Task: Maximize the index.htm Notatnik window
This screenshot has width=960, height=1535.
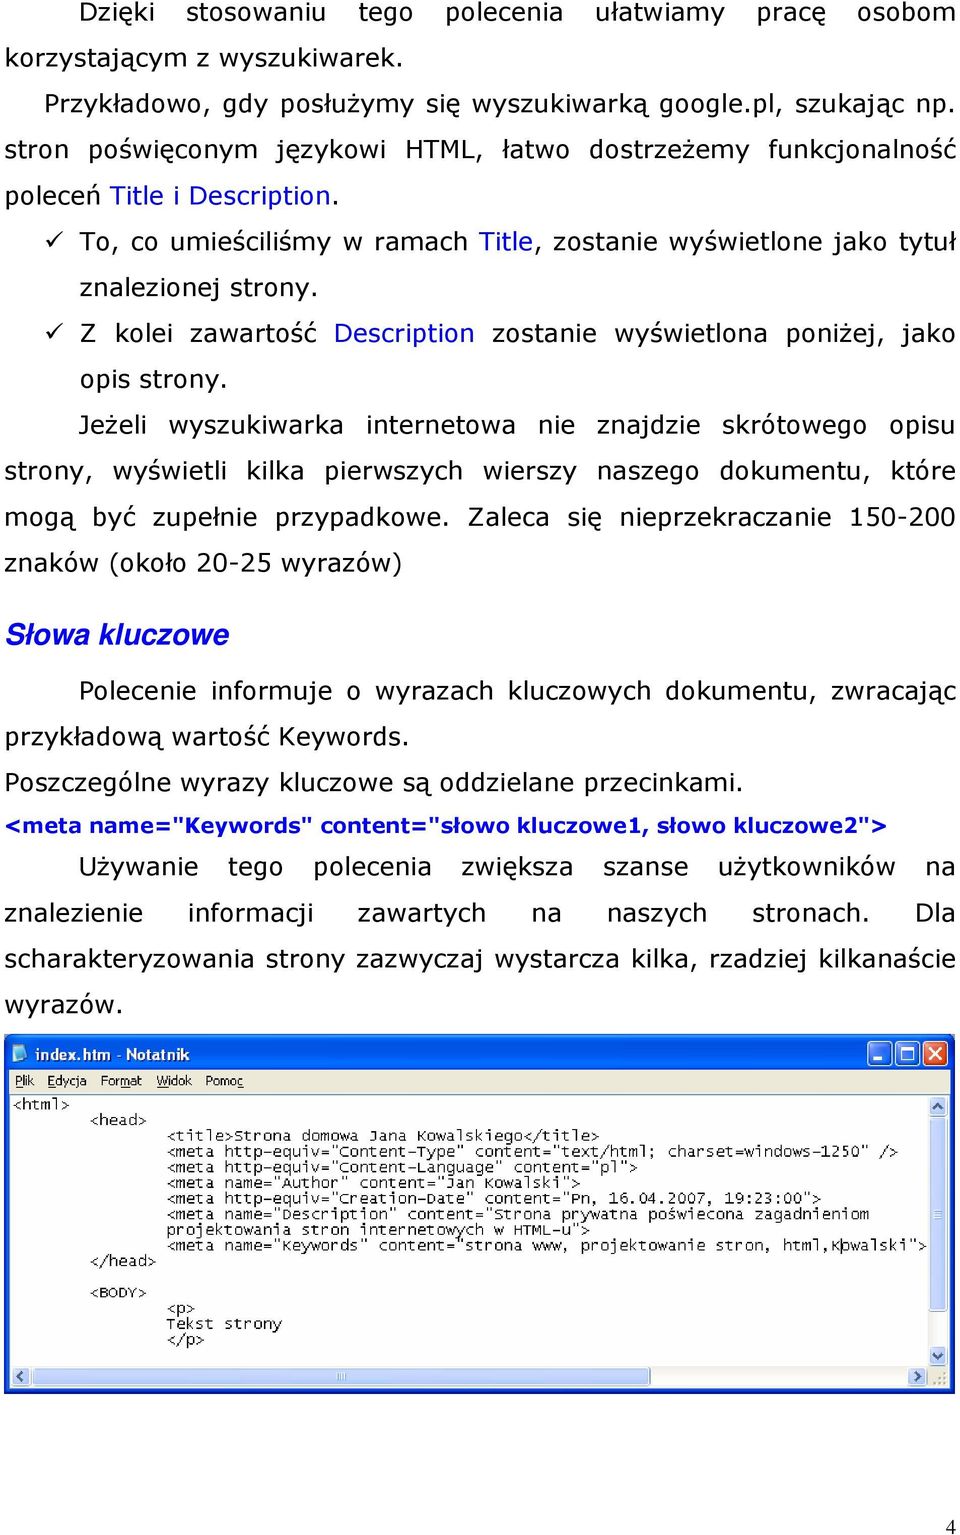Action: click(x=907, y=1054)
